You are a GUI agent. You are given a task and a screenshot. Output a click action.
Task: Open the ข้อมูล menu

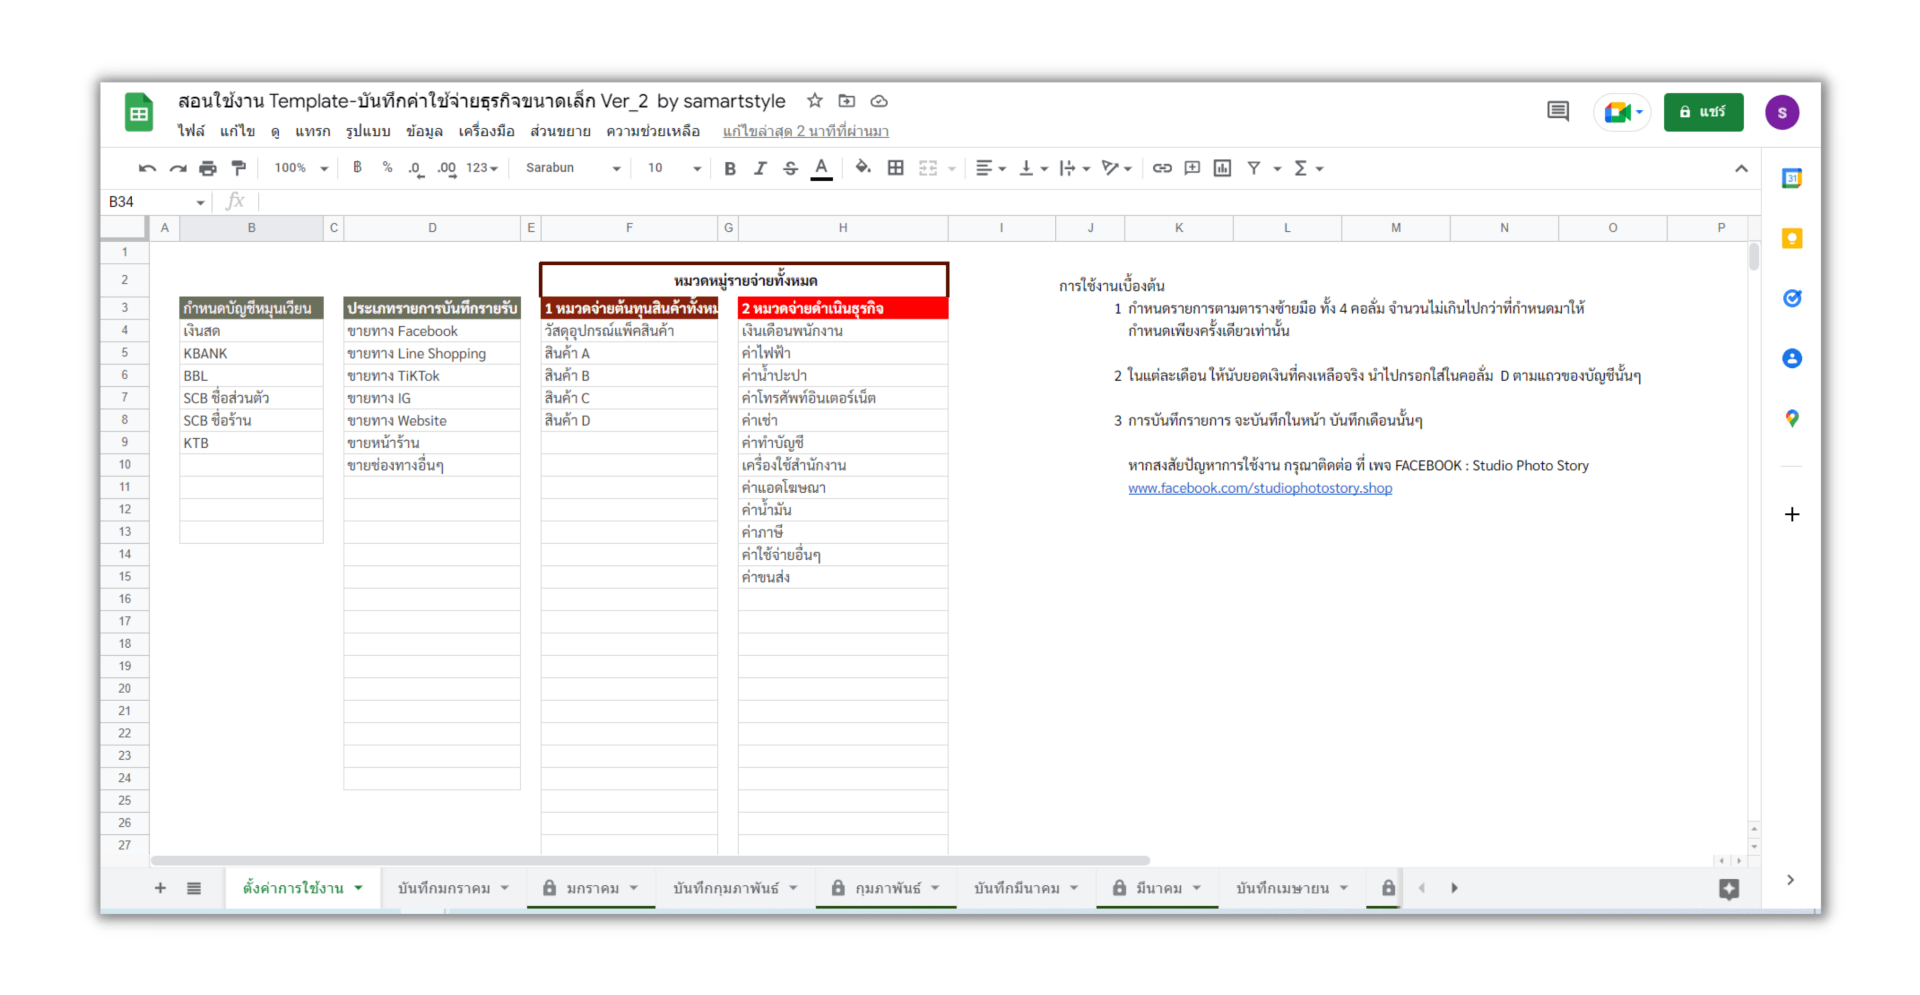(x=425, y=131)
